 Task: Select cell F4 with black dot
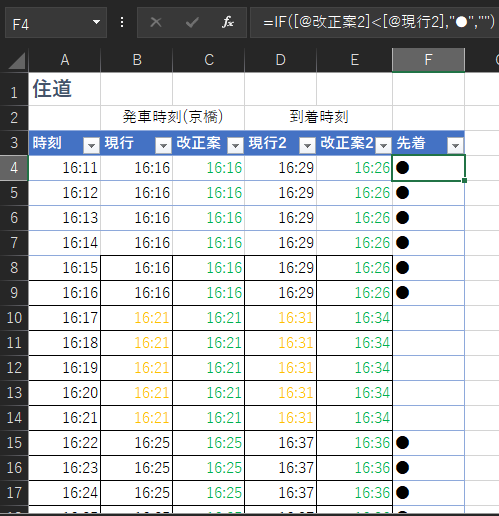coord(428,168)
